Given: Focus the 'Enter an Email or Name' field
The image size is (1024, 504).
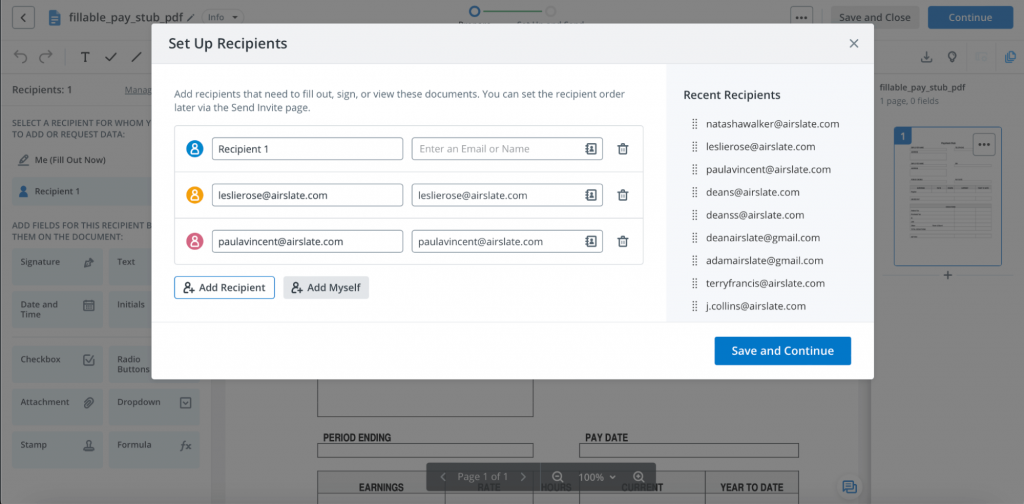Looking at the screenshot, I should tap(498, 149).
